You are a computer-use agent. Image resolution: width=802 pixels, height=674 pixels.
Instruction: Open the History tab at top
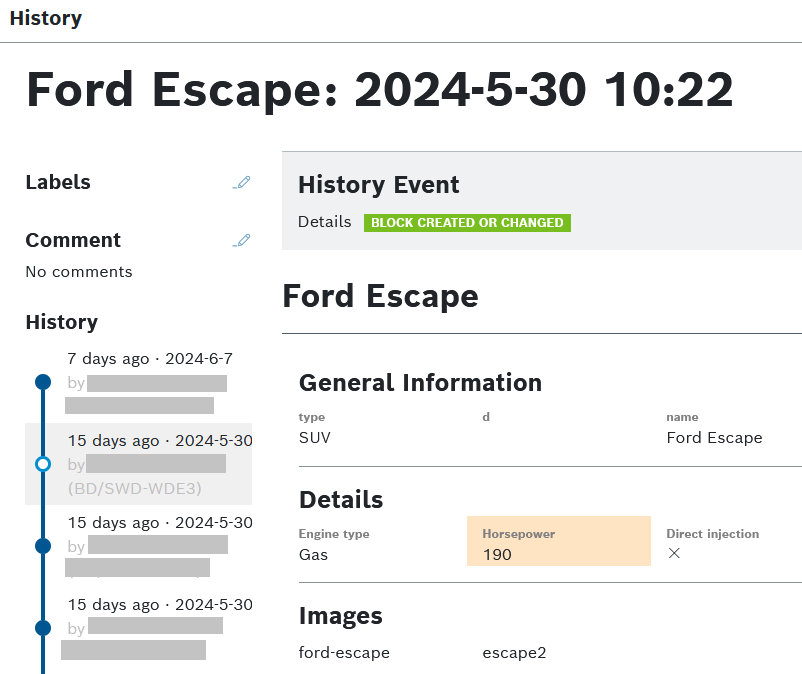pyautogui.click(x=46, y=18)
